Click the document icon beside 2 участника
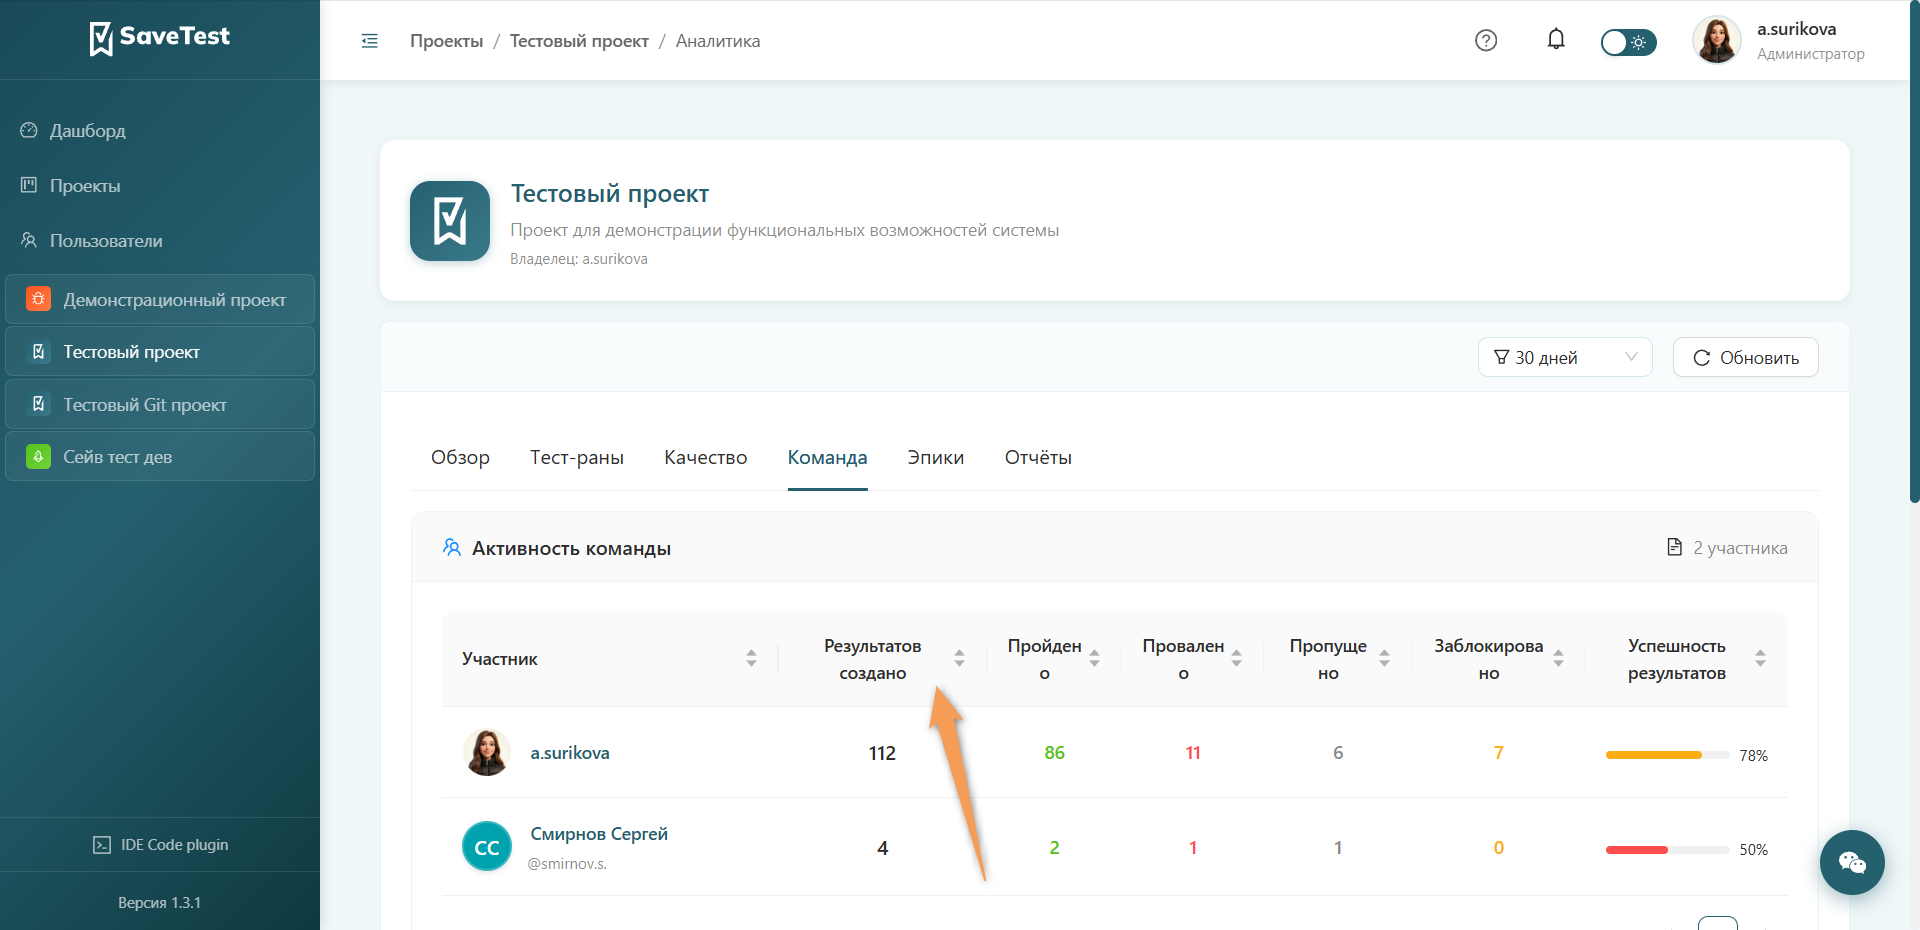Image resolution: width=1920 pixels, height=930 pixels. pos(1675,547)
